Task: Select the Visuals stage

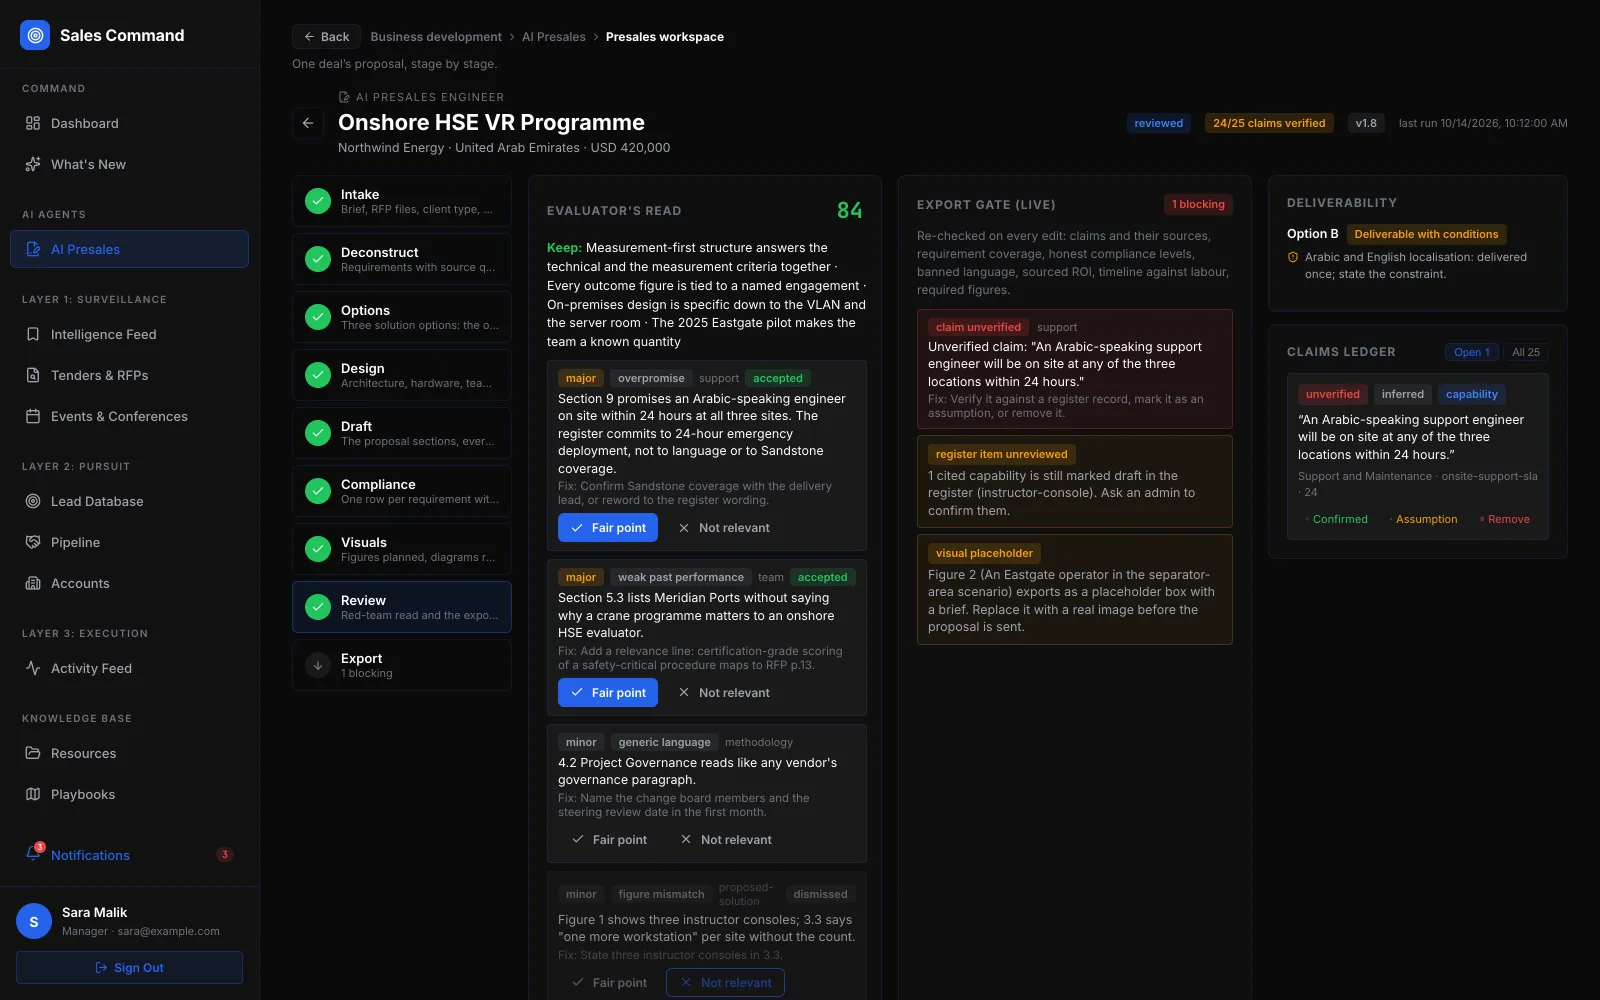Action: 402,549
